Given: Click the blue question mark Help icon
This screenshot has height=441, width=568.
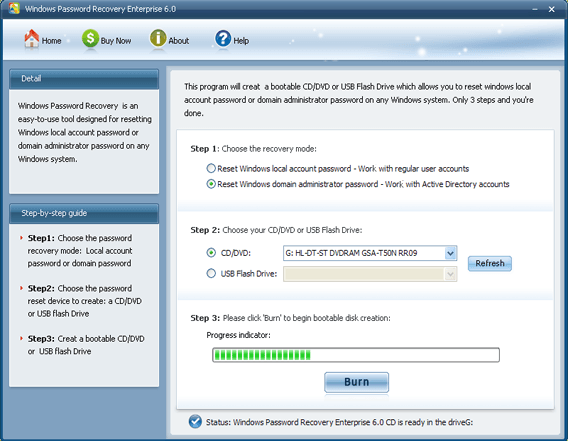Looking at the screenshot, I should [223, 38].
